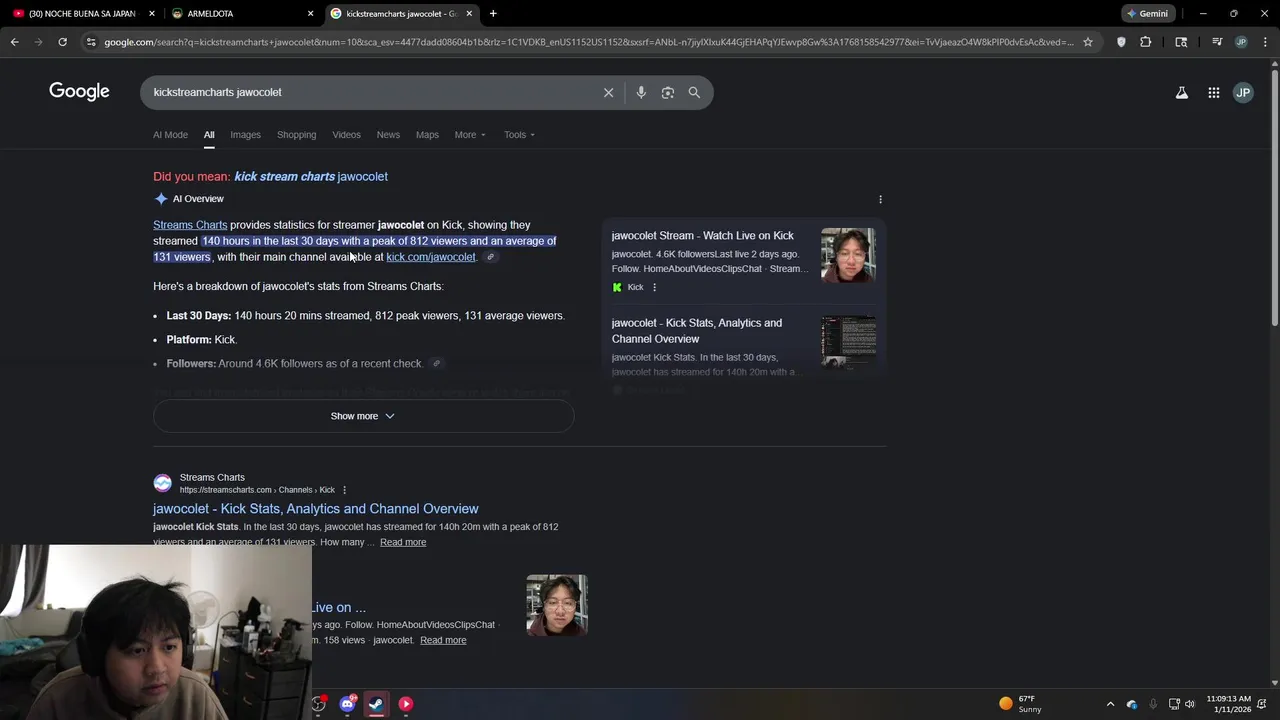Switch to Videos results

coord(346,135)
